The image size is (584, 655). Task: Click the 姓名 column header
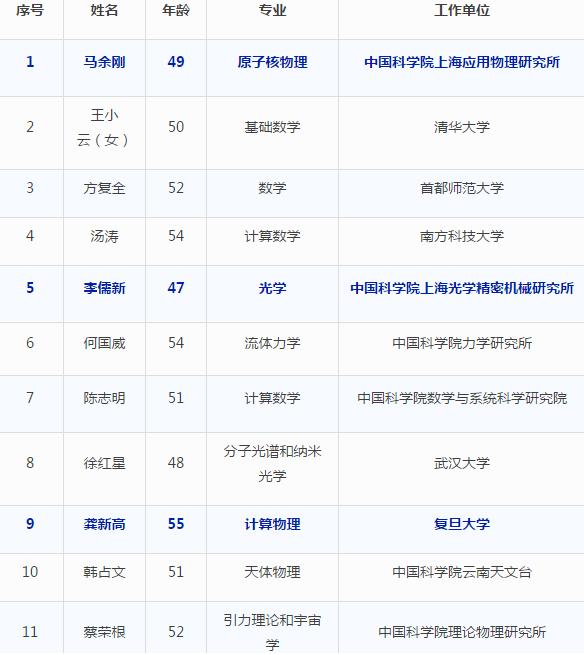coord(104,10)
